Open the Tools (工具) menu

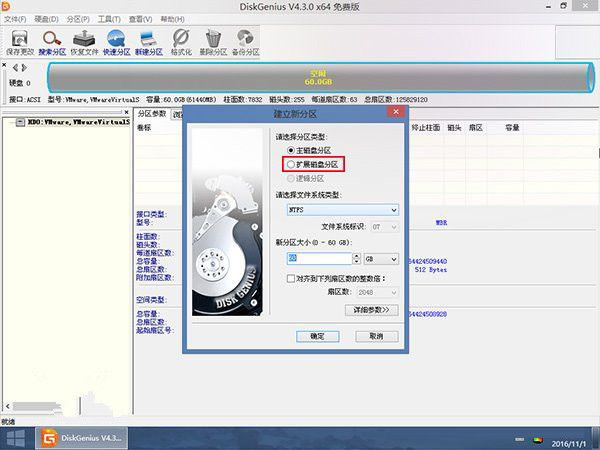coord(109,19)
